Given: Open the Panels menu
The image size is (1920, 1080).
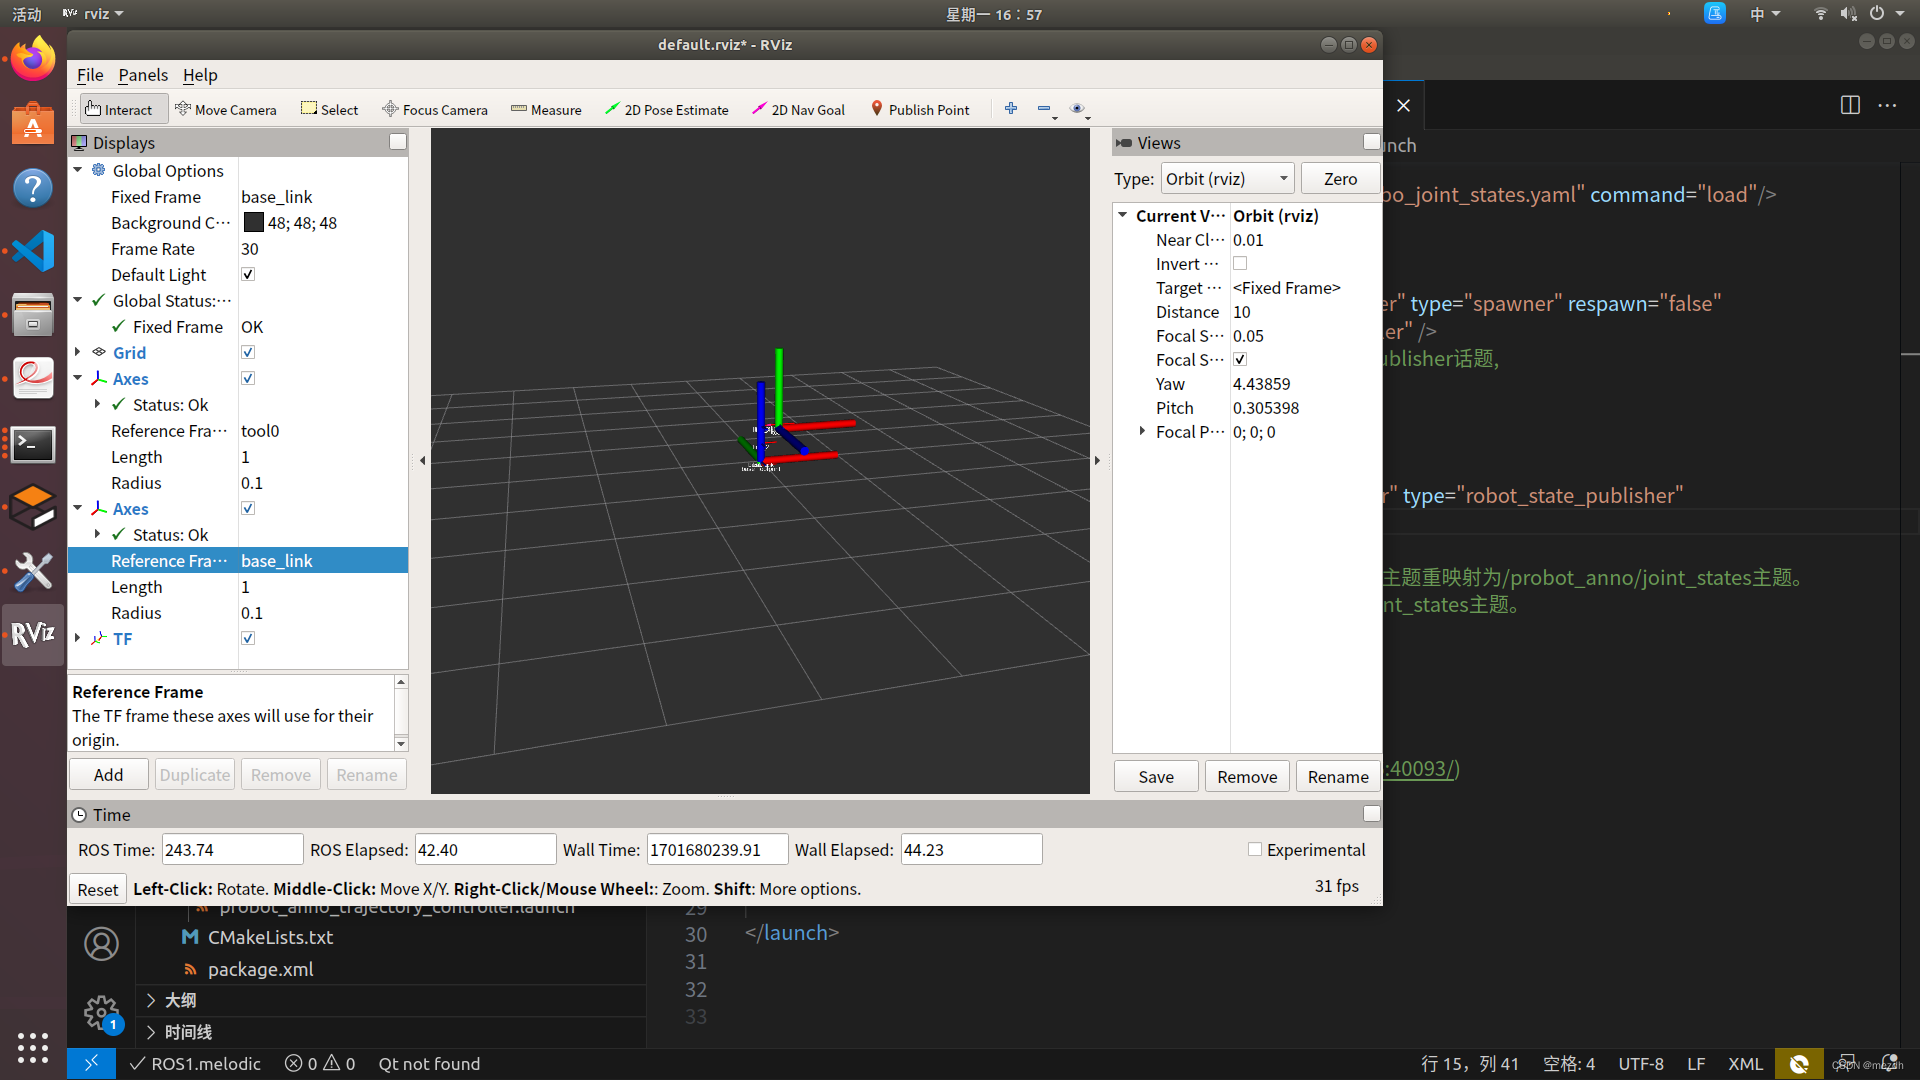Looking at the screenshot, I should (143, 75).
